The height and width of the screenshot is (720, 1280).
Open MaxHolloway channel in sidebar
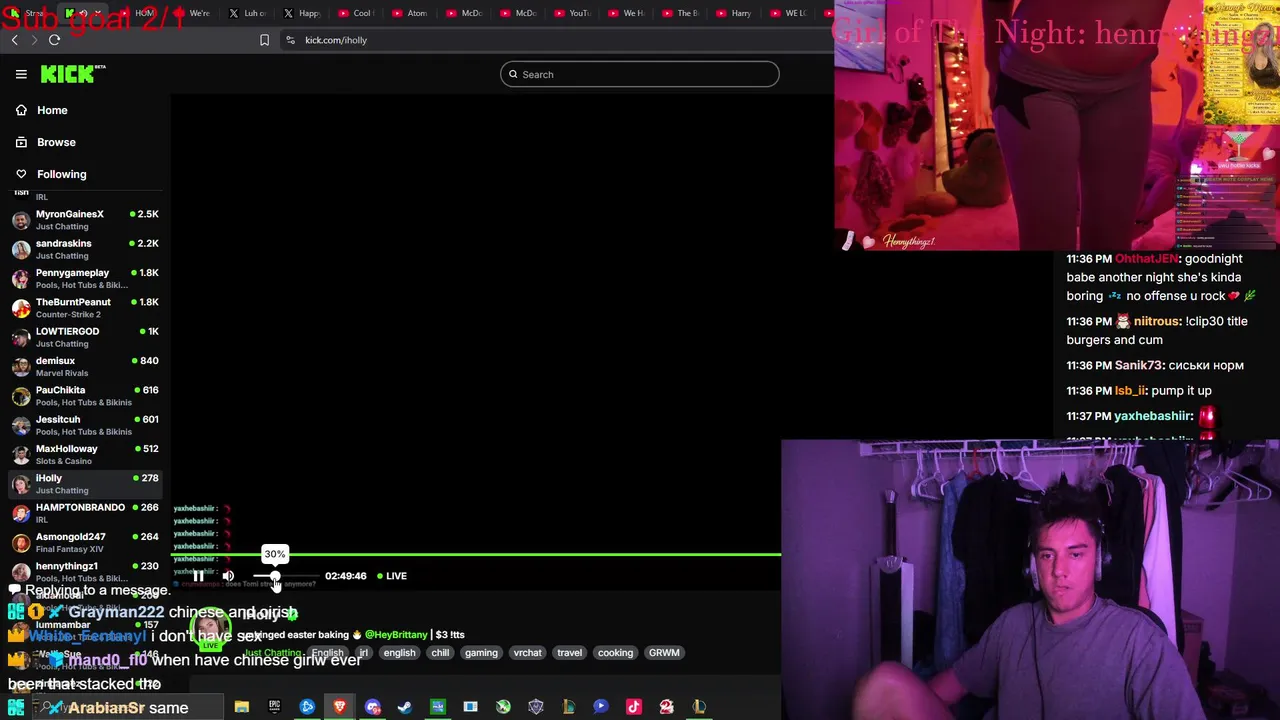[85, 454]
